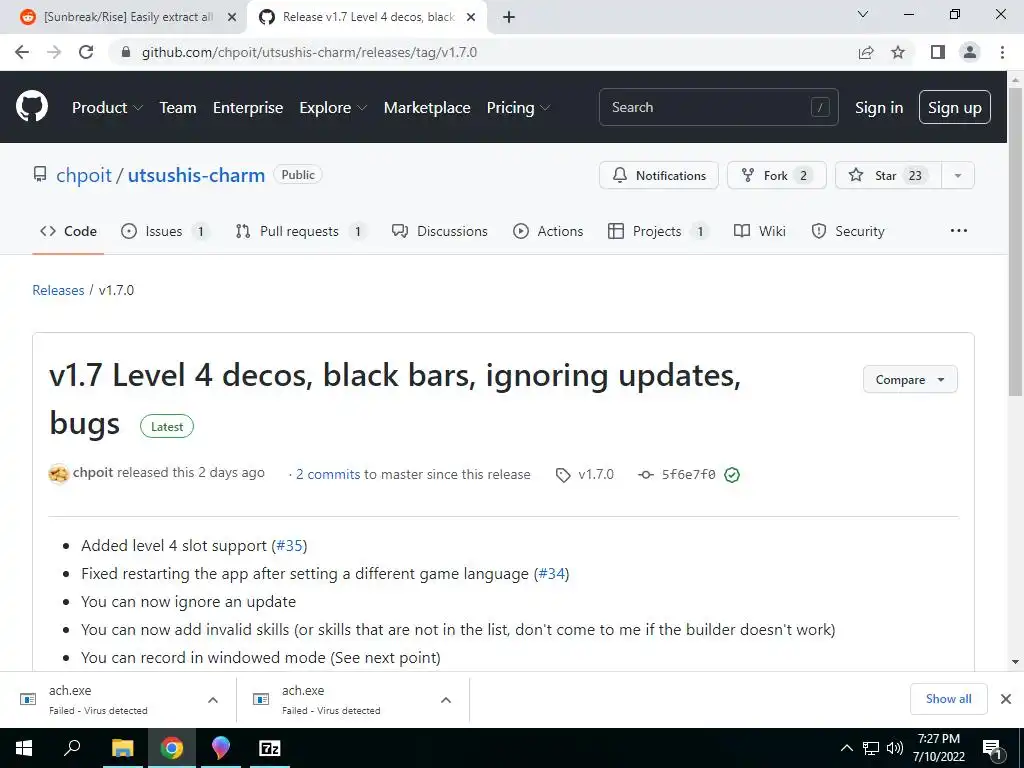Open a new browser tab

[509, 17]
